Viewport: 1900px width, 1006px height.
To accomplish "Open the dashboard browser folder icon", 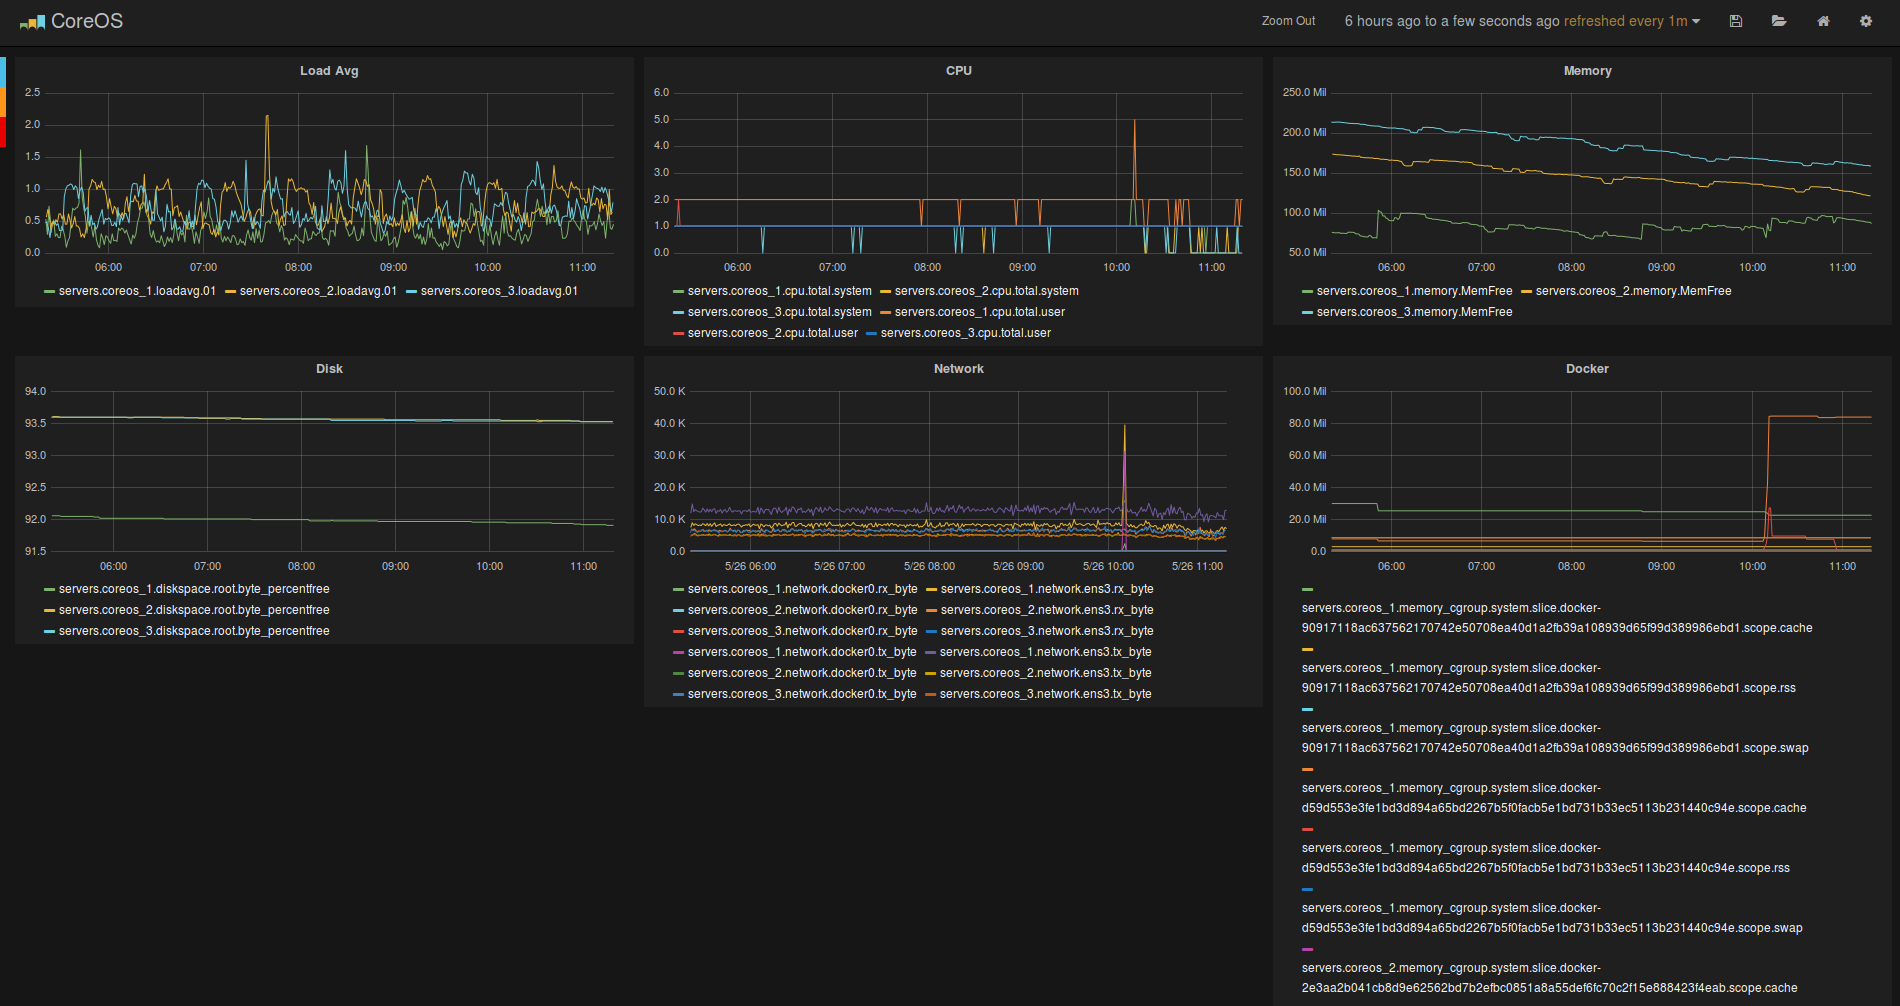I will click(x=1779, y=20).
